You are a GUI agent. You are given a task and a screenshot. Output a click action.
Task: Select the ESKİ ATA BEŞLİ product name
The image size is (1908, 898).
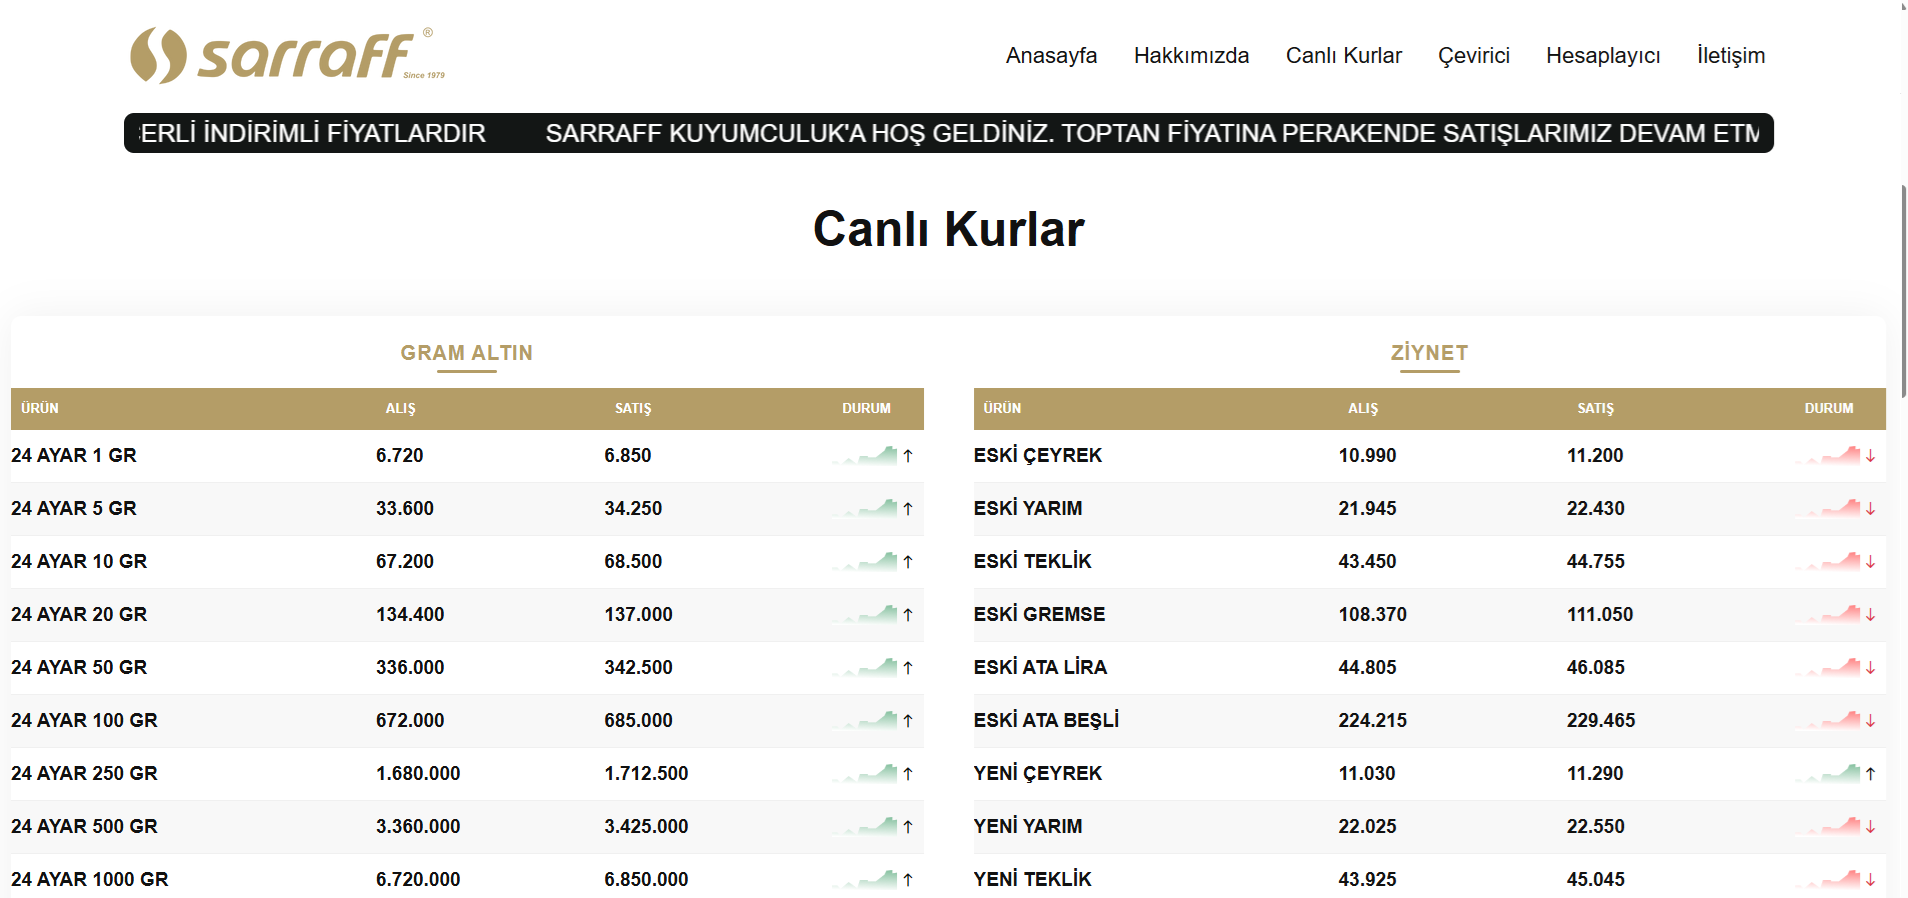[1046, 720]
